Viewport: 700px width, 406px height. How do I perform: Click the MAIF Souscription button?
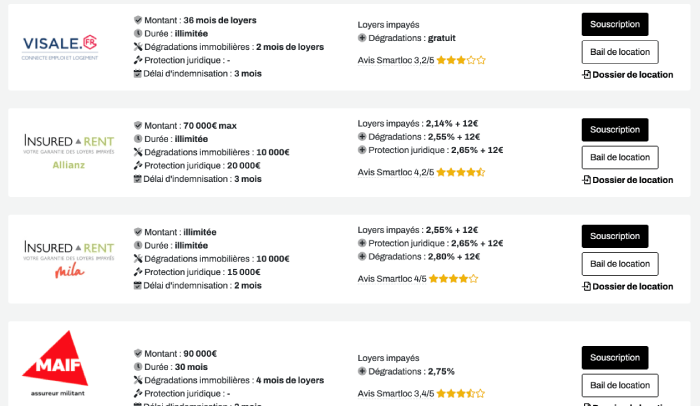[615, 357]
